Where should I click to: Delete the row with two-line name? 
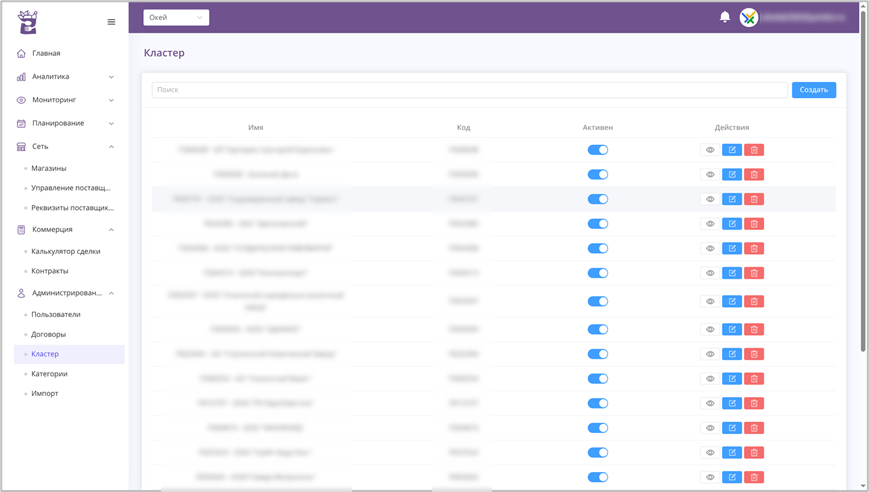coord(754,301)
